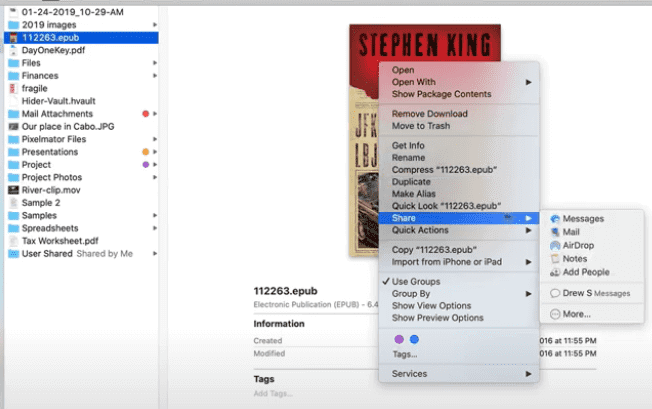Click the More ellipsis icon
This screenshot has height=409, width=652.
[x=554, y=314]
